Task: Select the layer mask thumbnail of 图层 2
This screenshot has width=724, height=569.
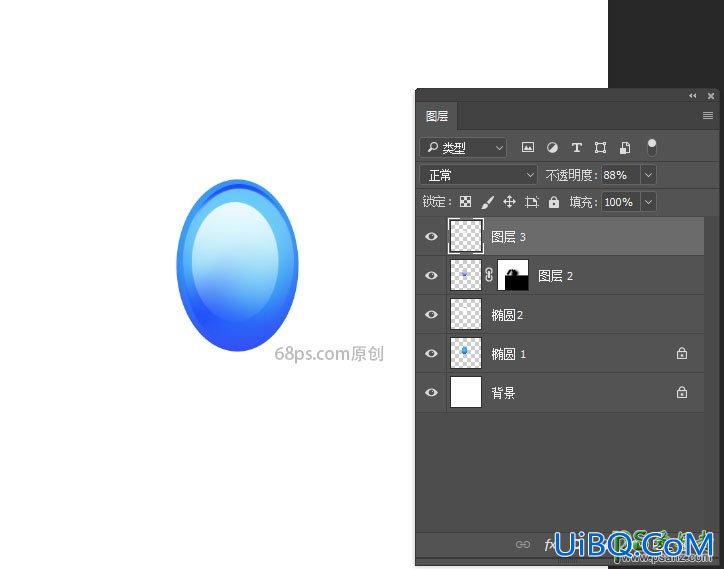Action: 513,275
